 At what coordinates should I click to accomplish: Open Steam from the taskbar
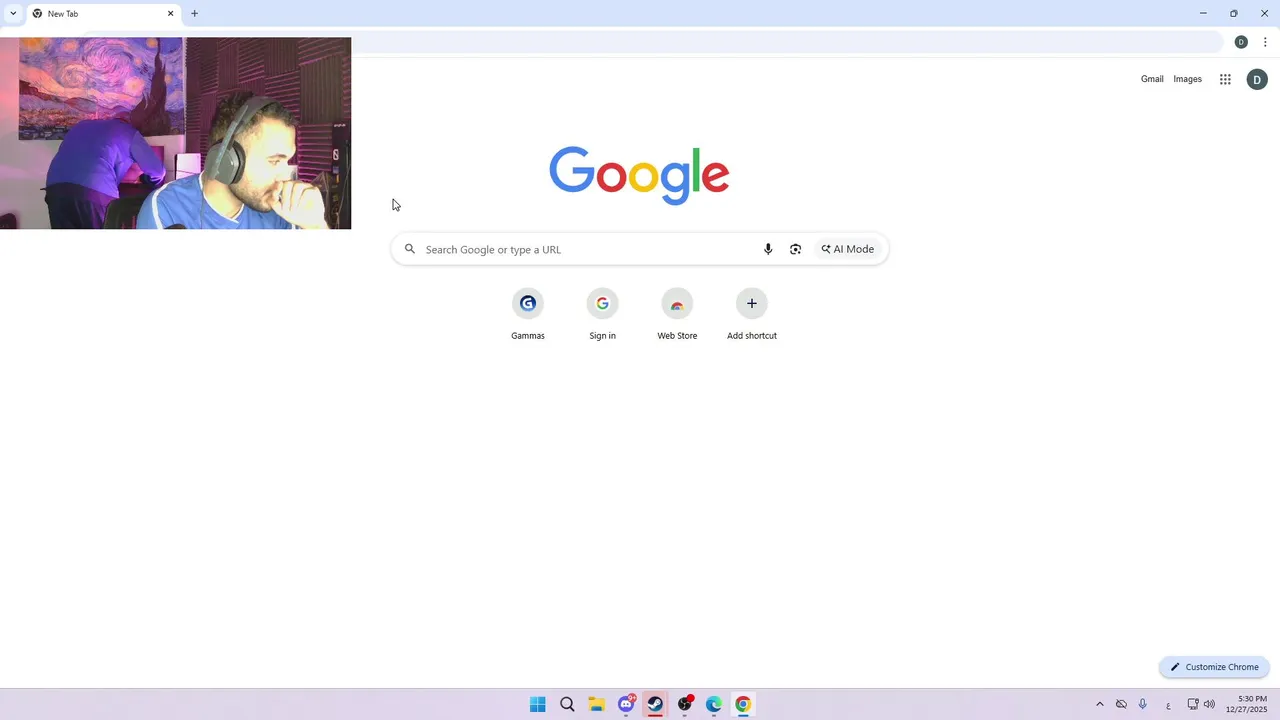pos(655,704)
